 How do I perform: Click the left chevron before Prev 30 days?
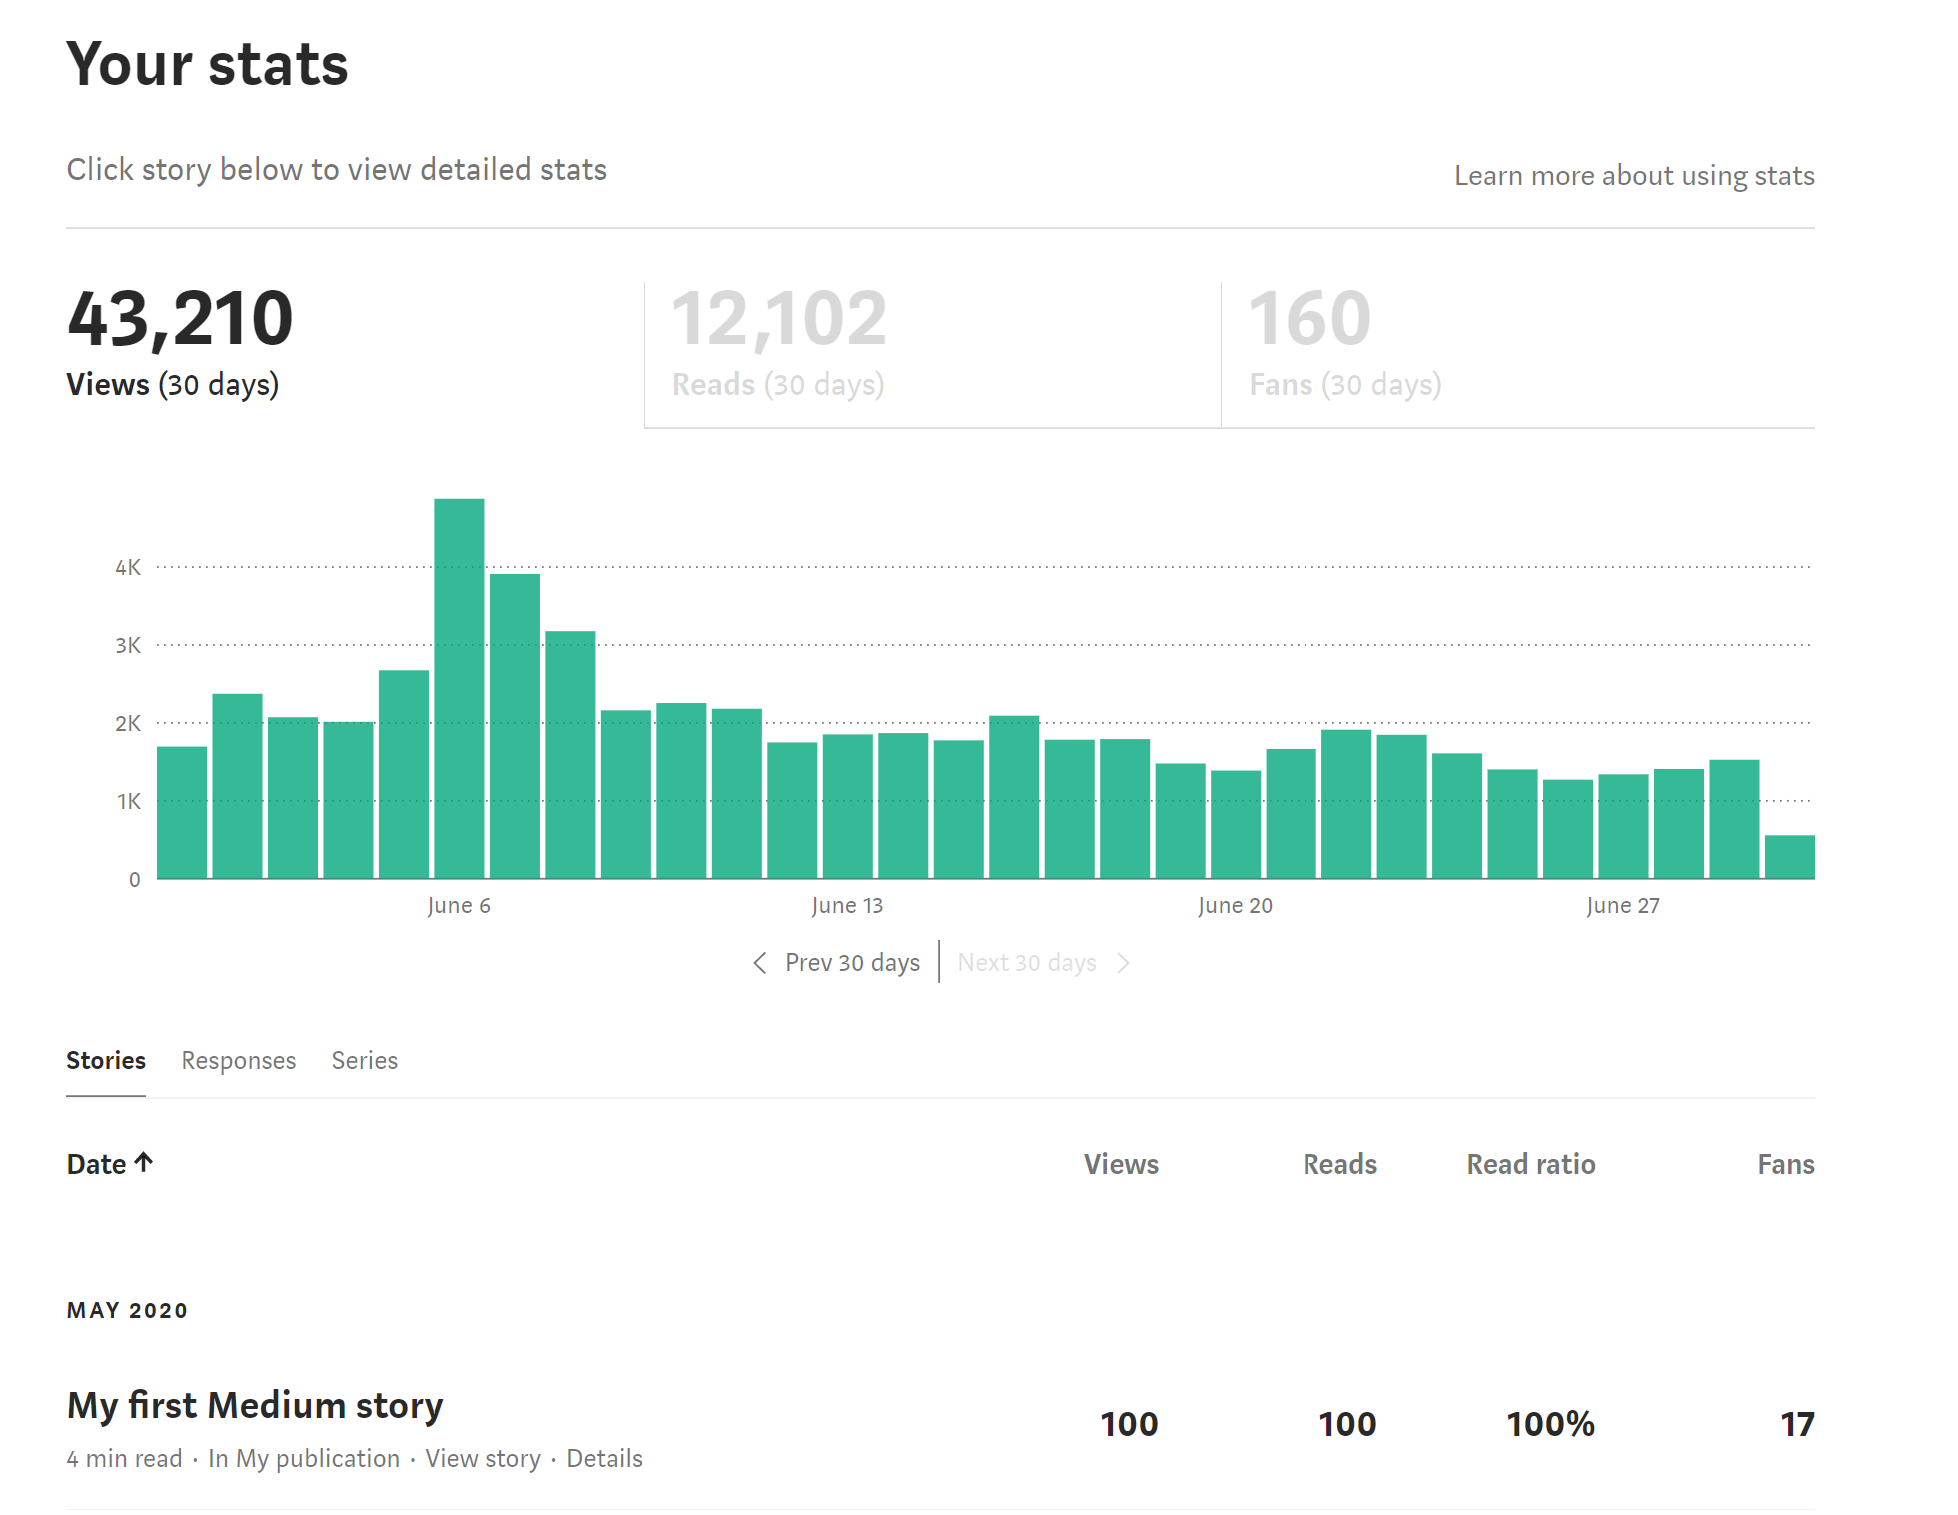point(760,963)
